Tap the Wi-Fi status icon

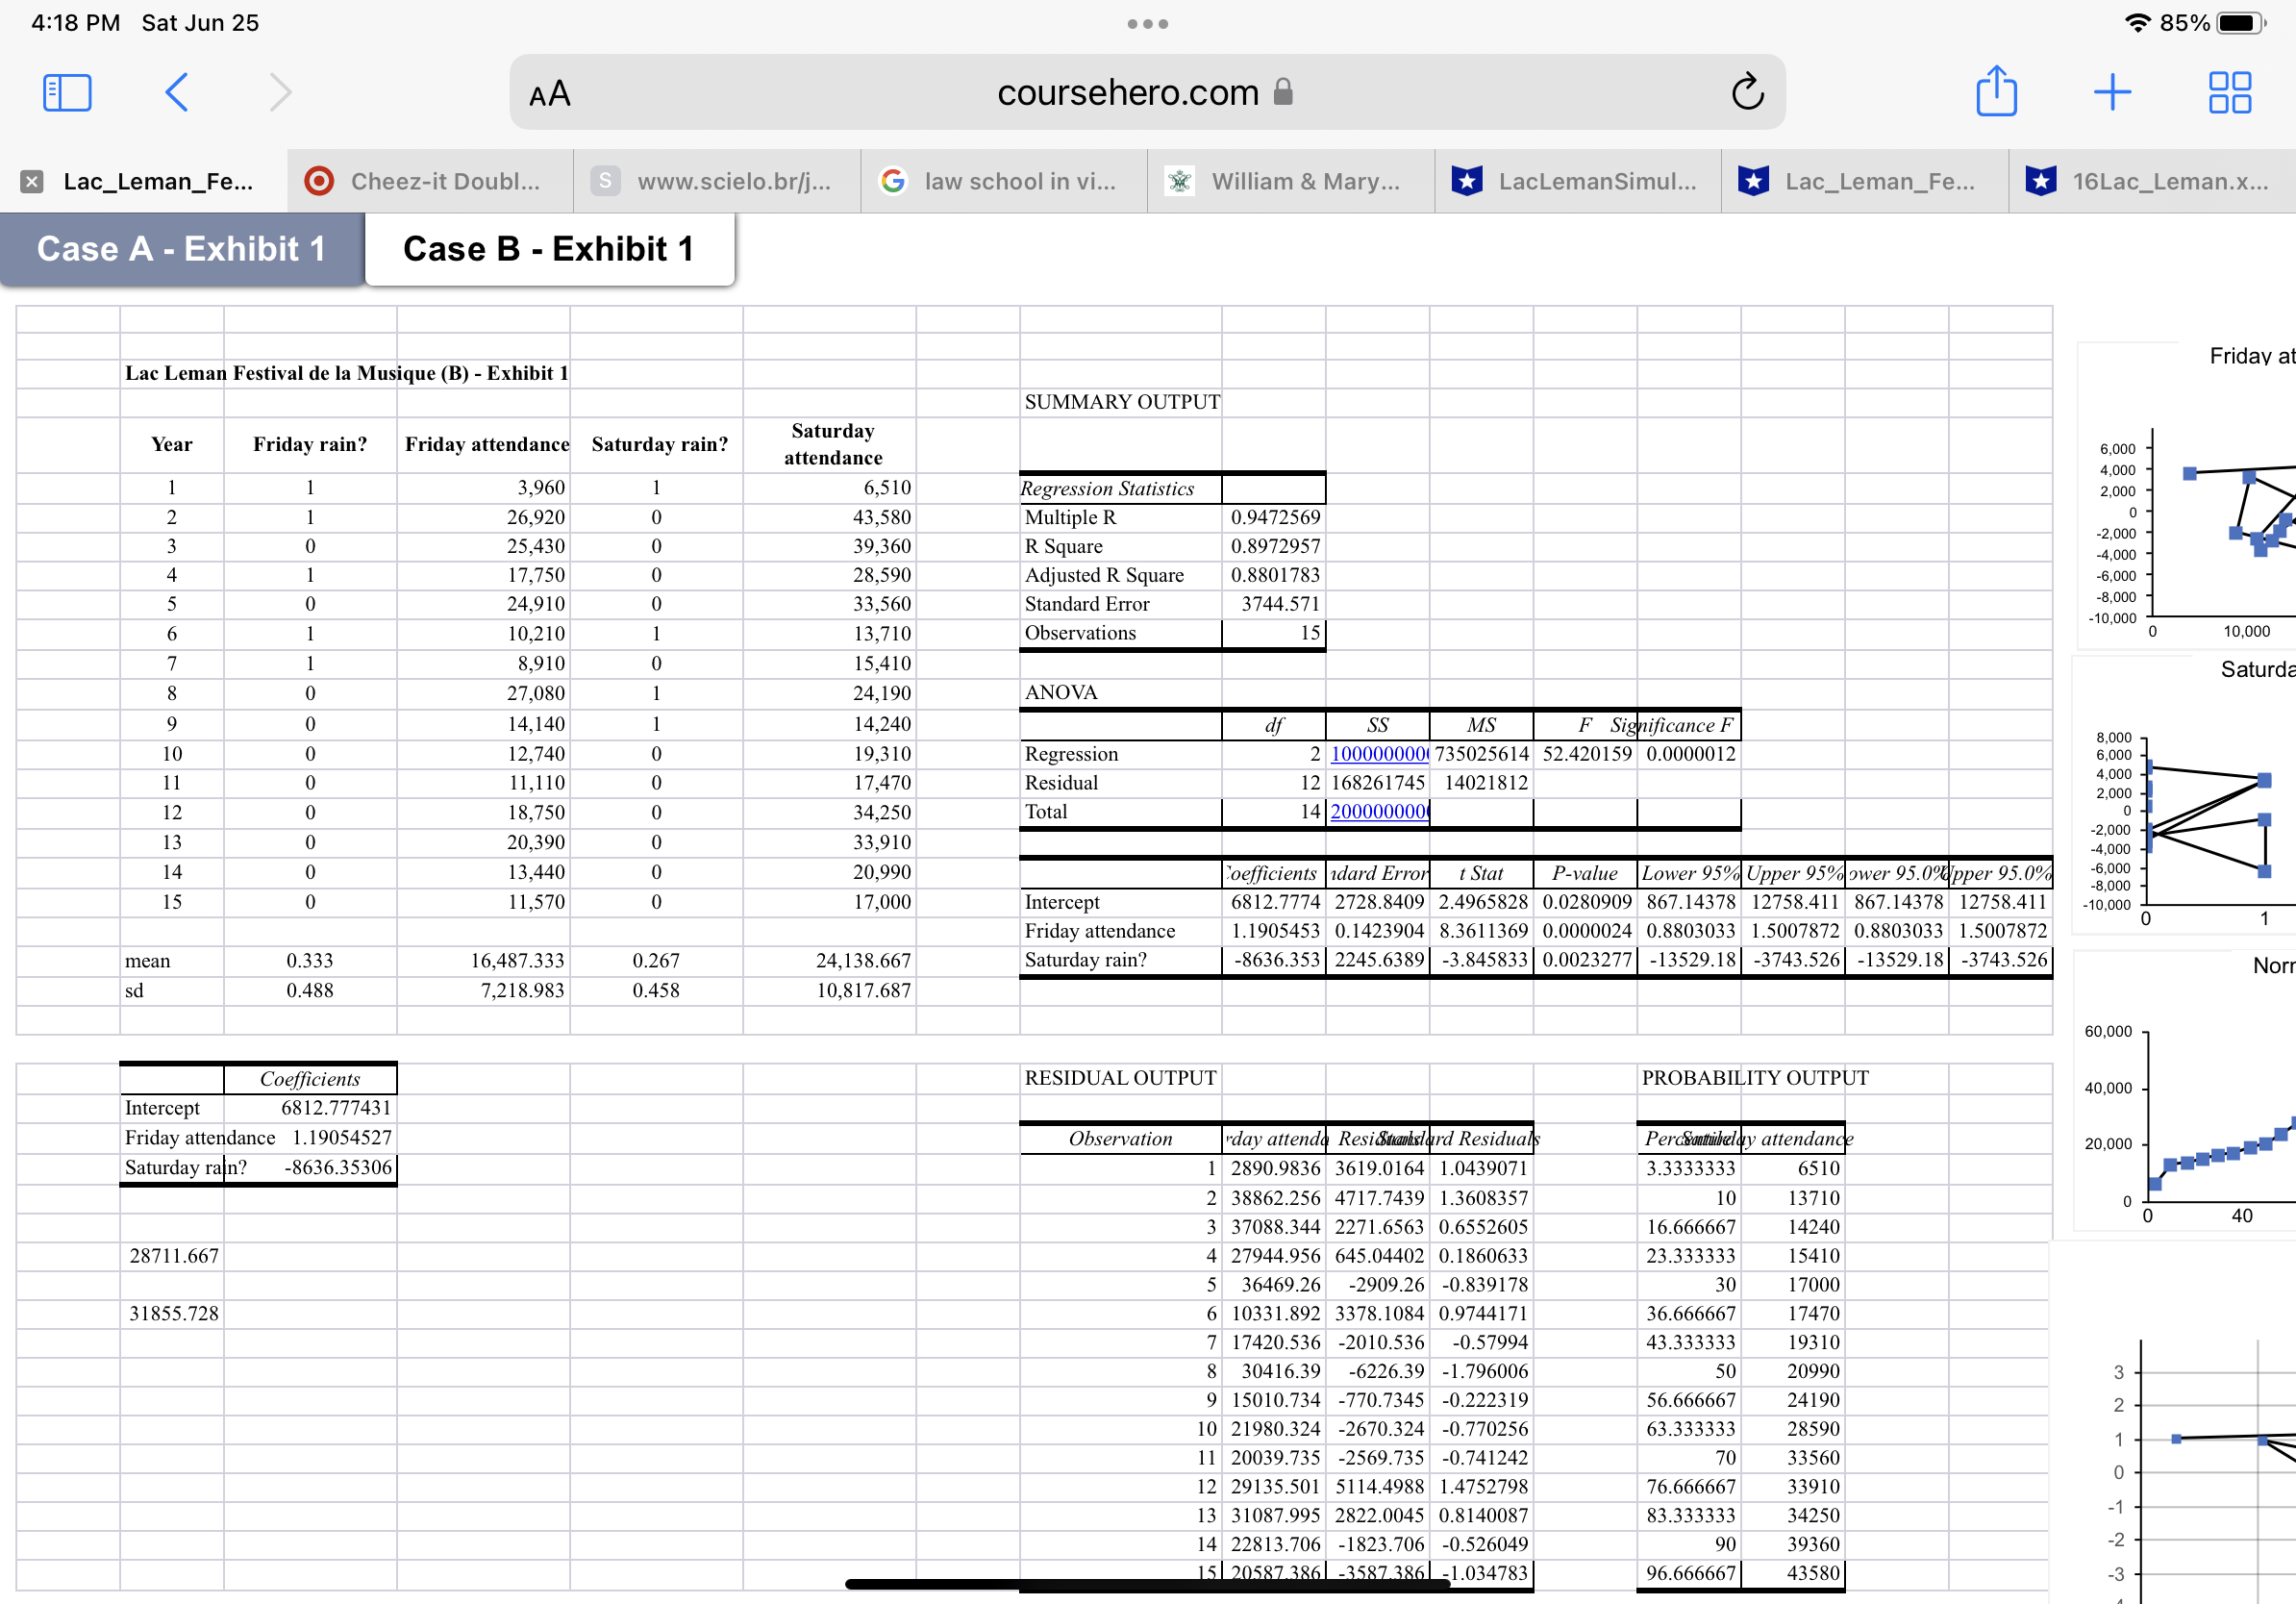click(2138, 22)
